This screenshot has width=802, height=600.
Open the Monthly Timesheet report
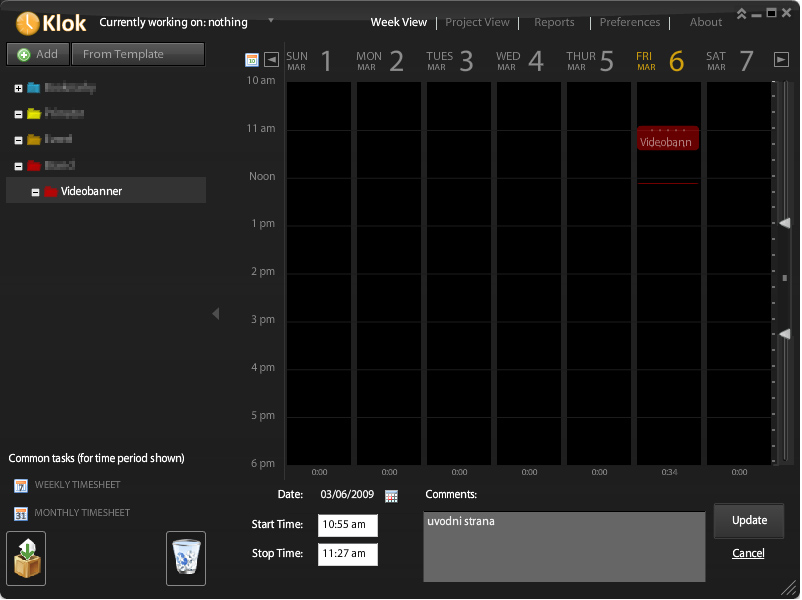pyautogui.click(x=82, y=513)
